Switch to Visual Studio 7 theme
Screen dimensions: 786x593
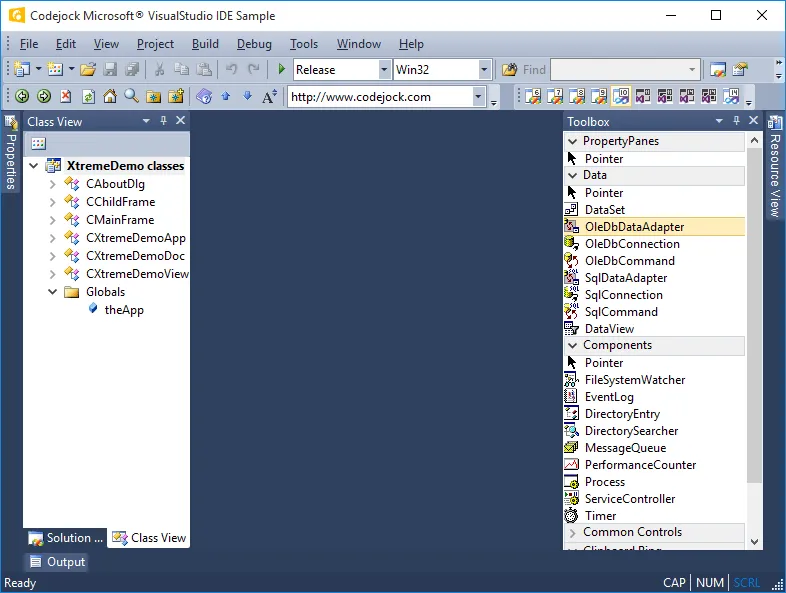[554, 96]
